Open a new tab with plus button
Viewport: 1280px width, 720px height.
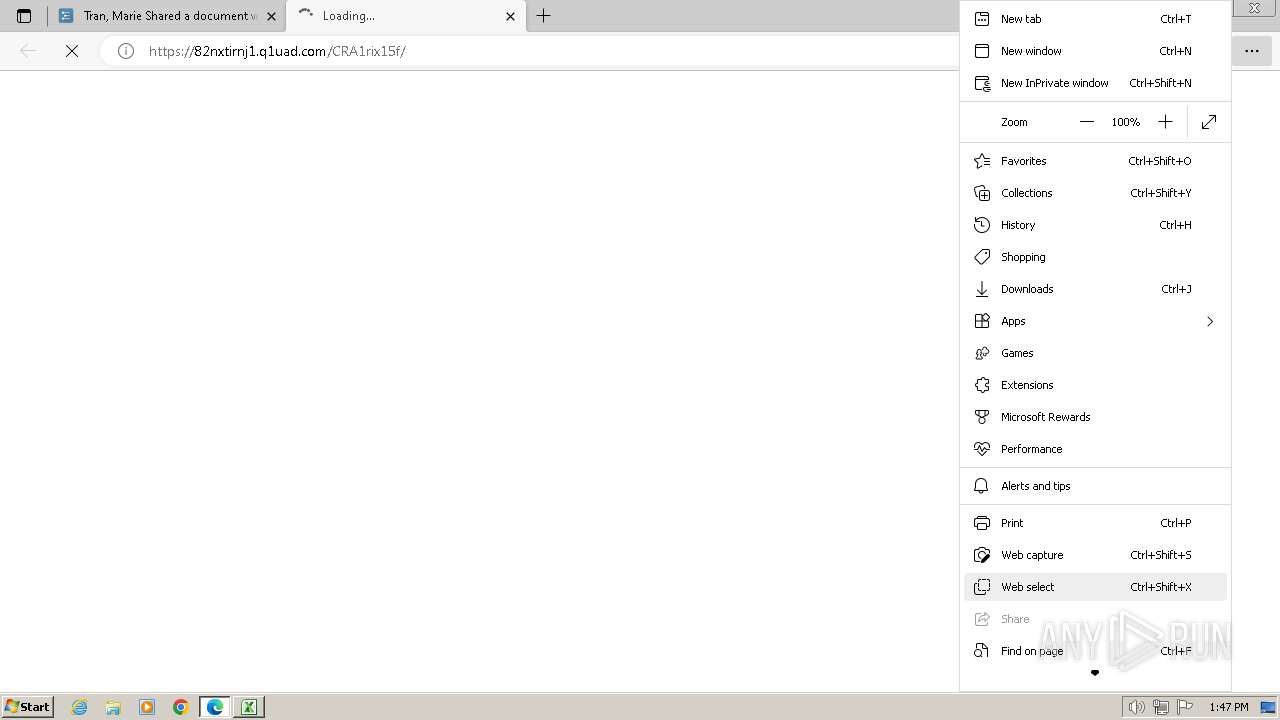[543, 16]
